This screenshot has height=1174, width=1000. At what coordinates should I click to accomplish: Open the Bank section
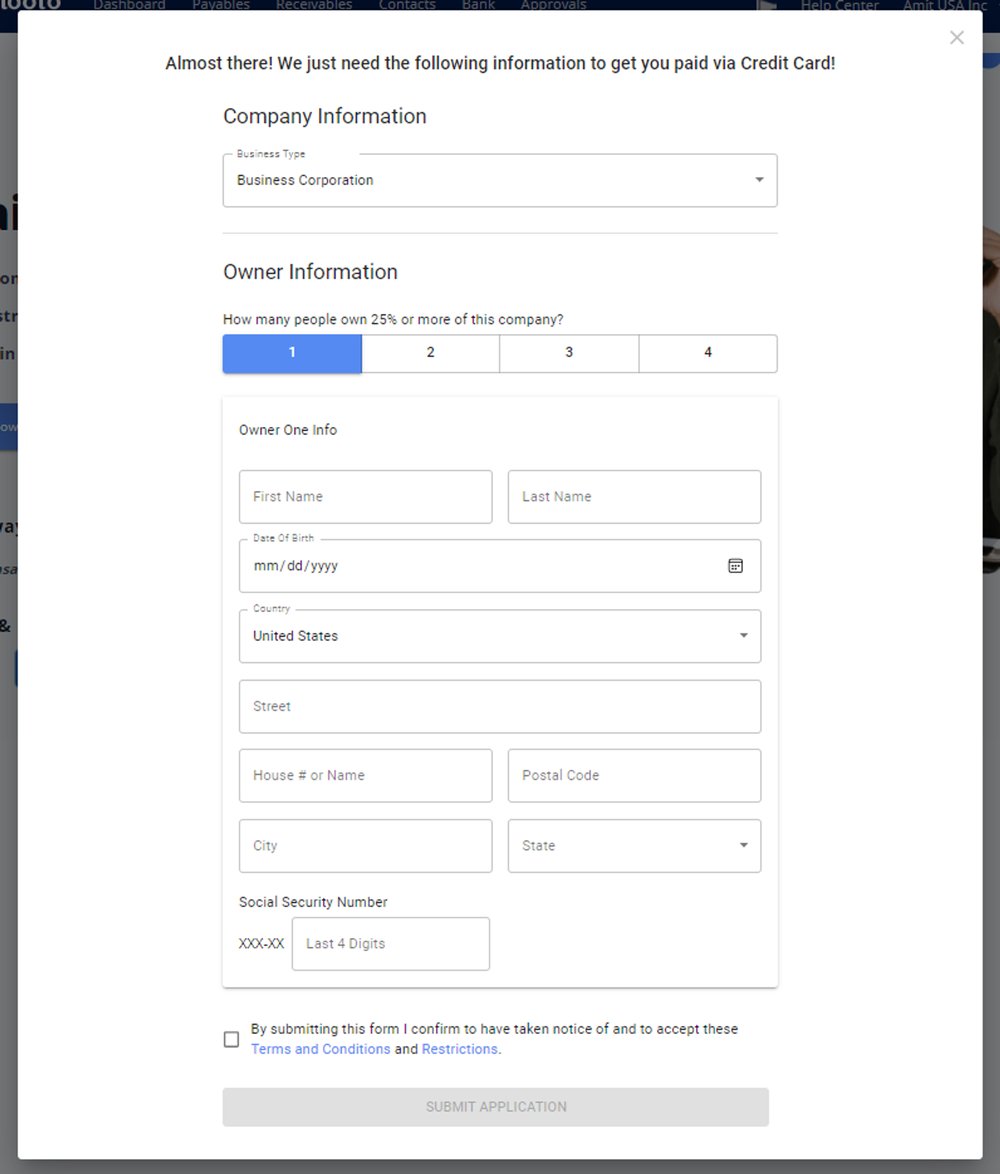478,5
